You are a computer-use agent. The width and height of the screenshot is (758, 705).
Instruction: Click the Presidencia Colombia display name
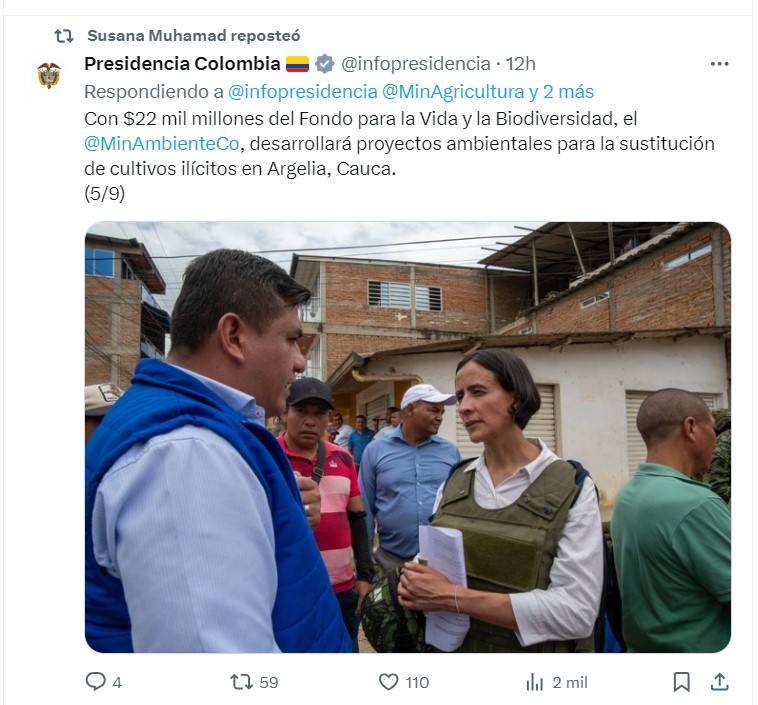pos(182,64)
